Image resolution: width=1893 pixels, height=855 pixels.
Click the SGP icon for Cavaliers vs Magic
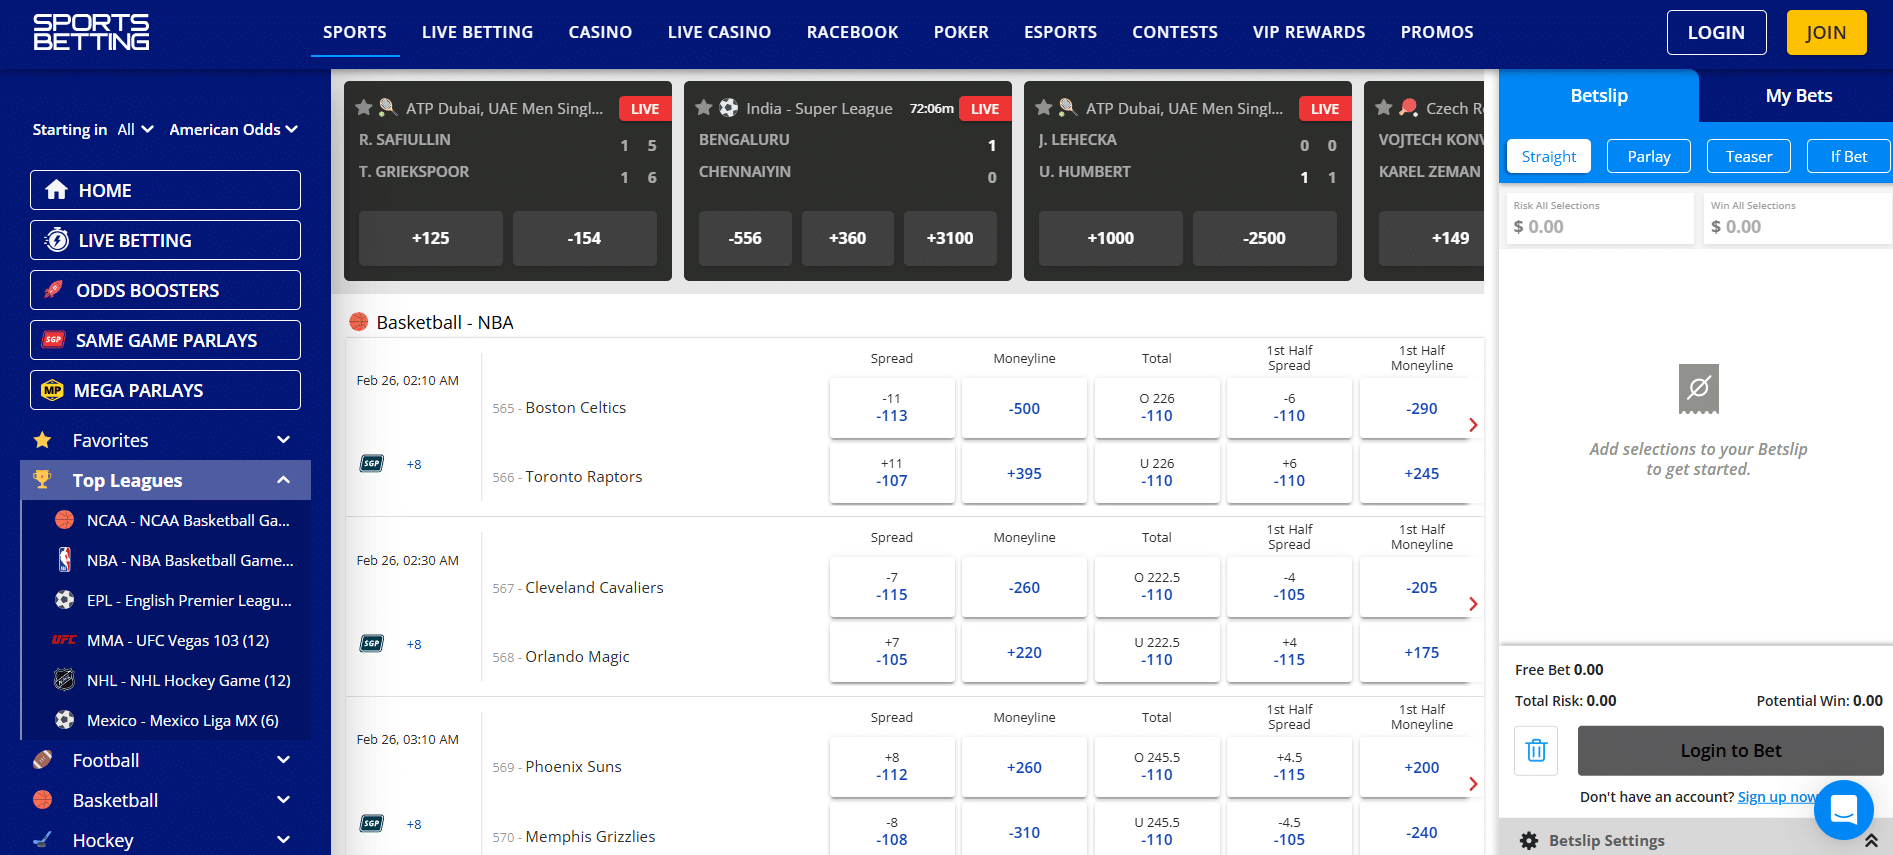(x=372, y=643)
